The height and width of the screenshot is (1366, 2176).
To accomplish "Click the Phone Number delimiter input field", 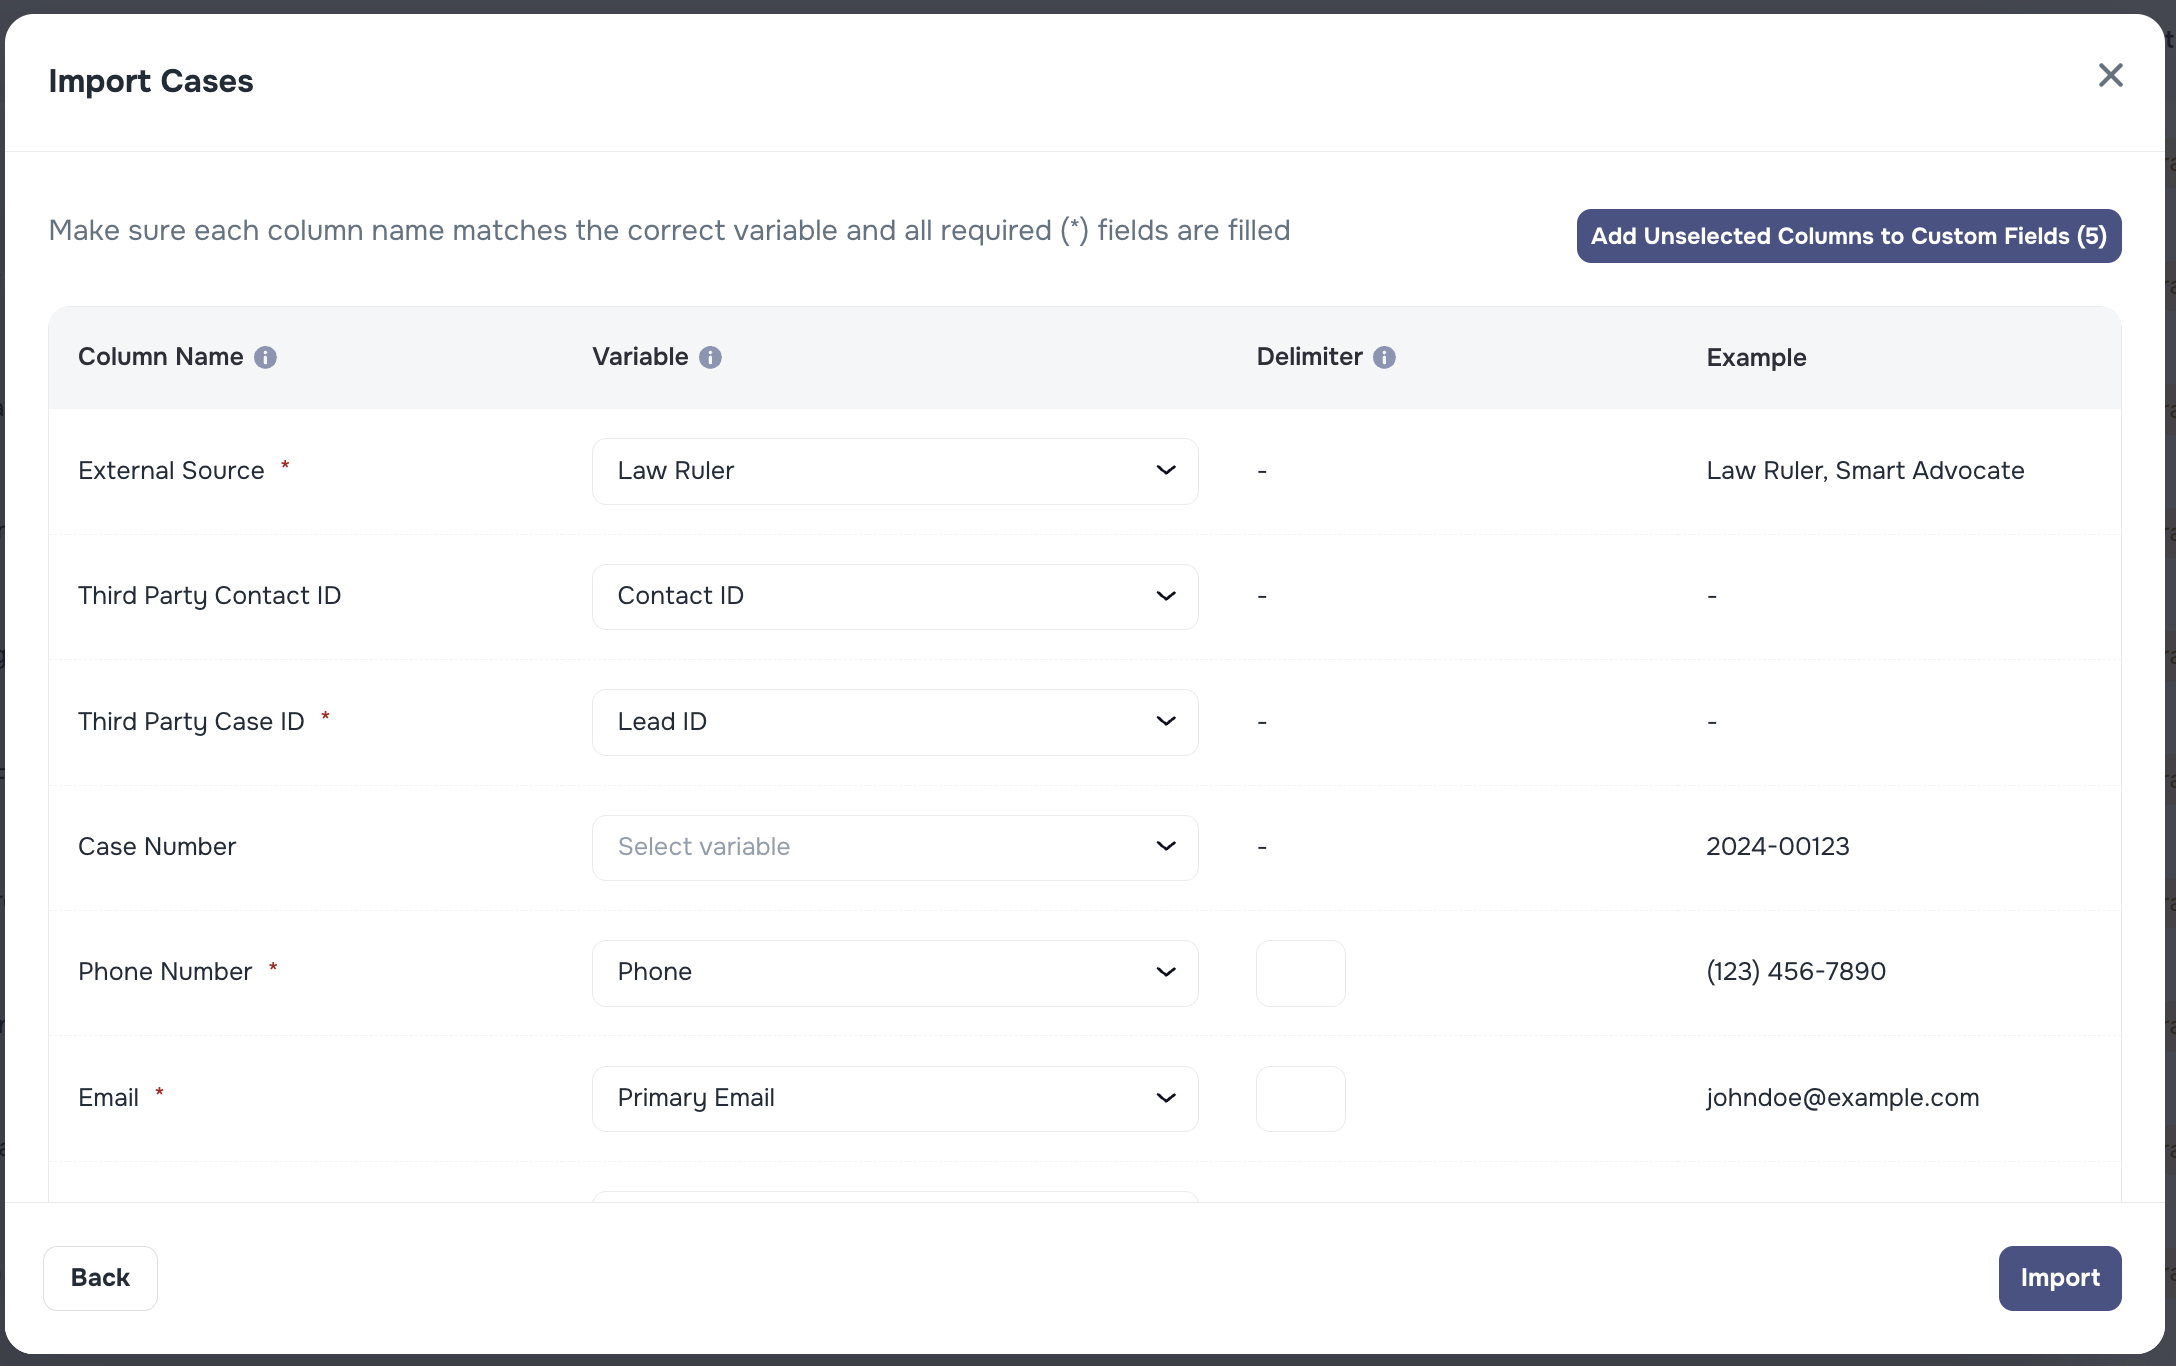I will (x=1300, y=972).
